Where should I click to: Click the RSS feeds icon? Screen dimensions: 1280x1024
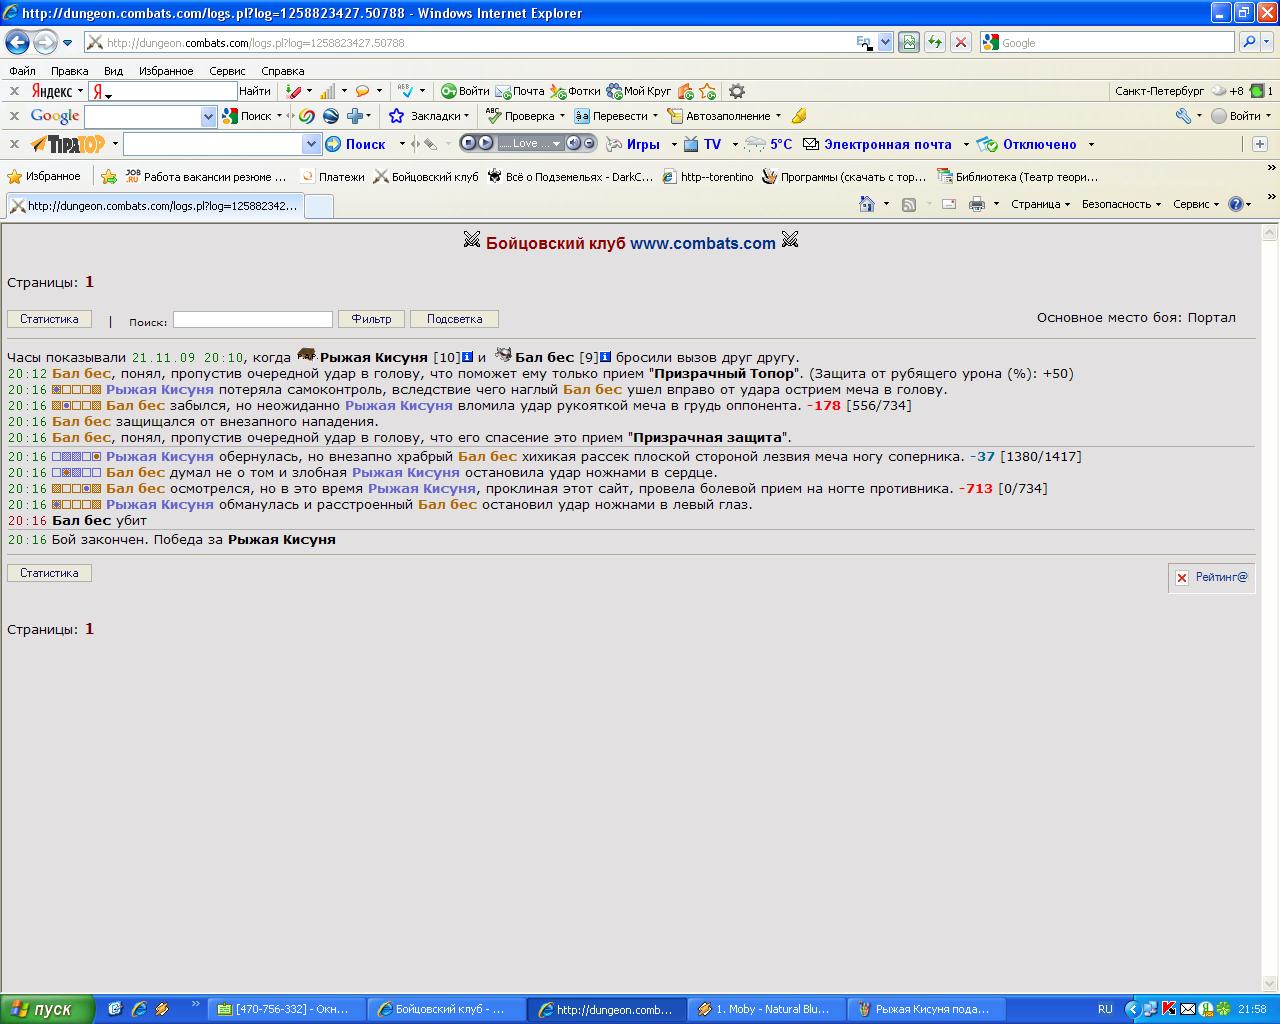909,204
